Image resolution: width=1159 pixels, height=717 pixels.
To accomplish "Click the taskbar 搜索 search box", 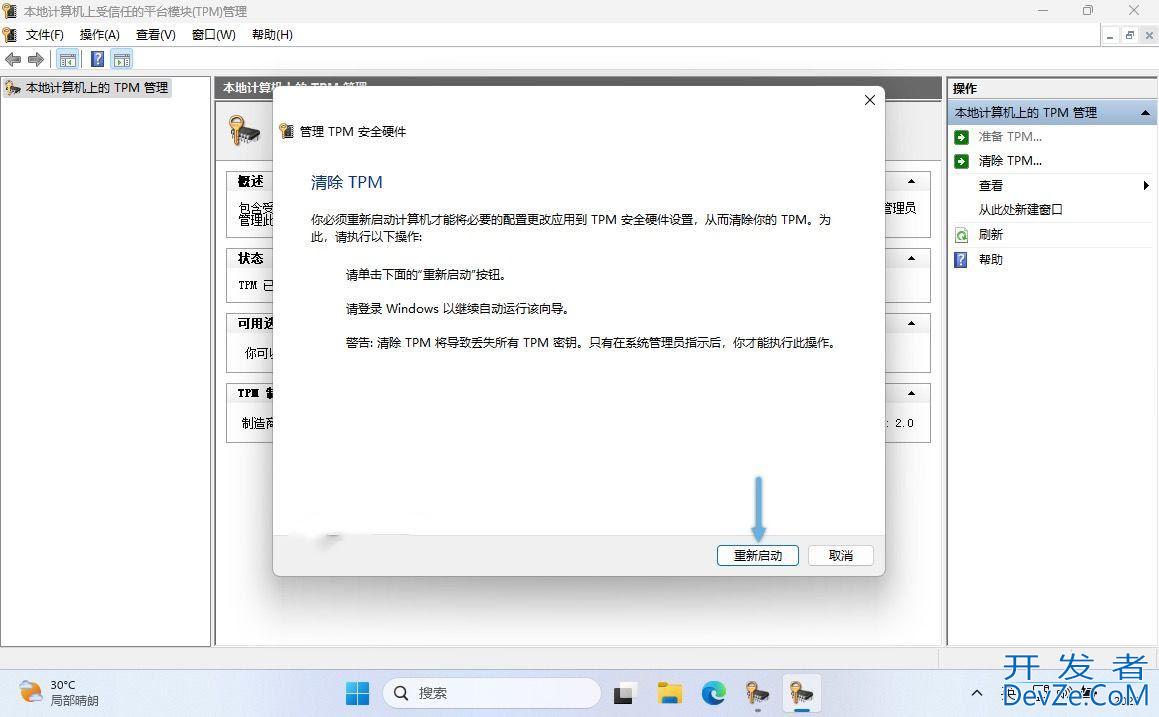I will coord(492,693).
